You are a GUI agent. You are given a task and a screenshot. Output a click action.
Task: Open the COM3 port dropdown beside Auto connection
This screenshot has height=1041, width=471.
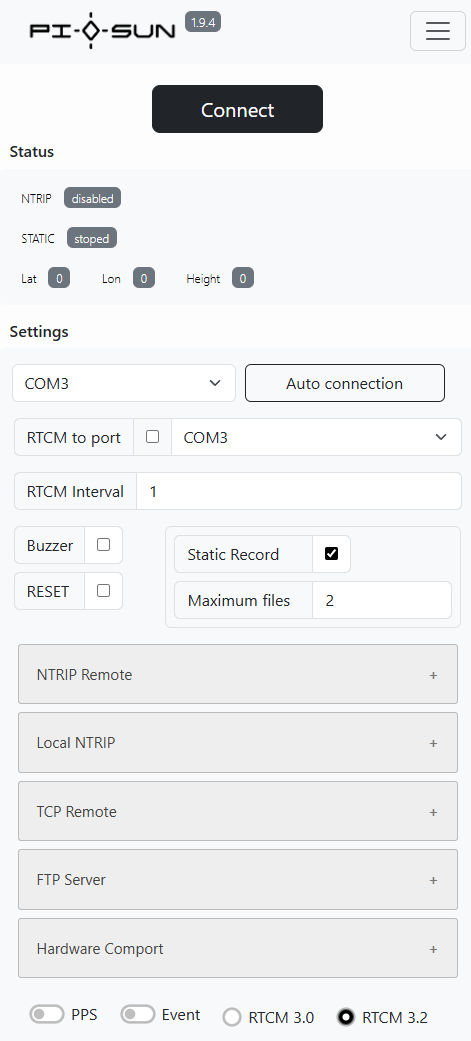click(124, 383)
